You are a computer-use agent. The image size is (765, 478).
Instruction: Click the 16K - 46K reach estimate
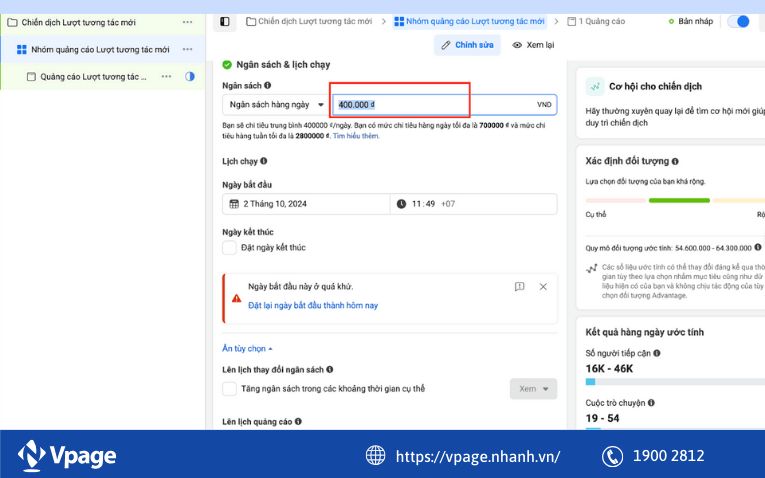(609, 369)
